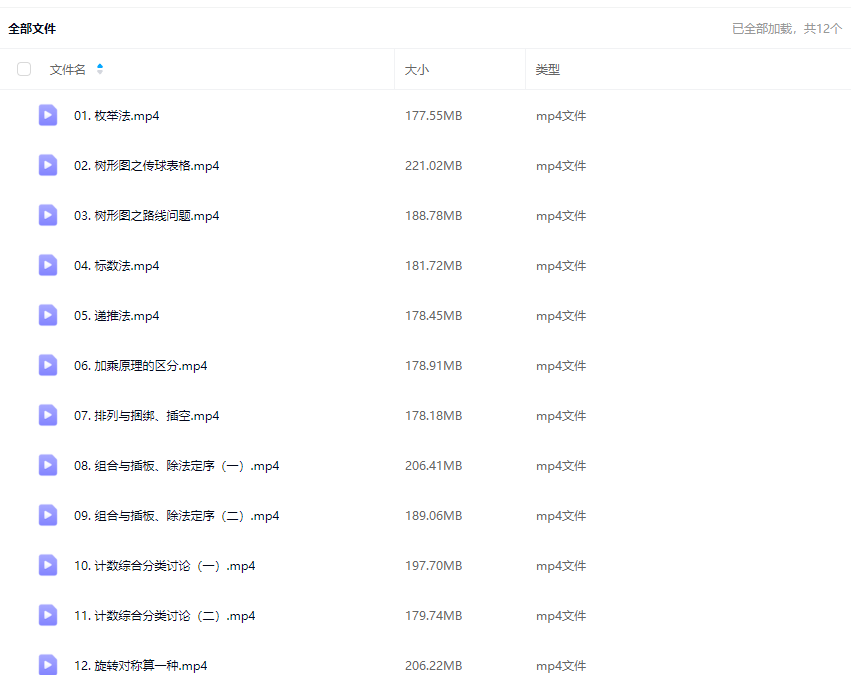
Task: Open file 11. 计数综合分类讨论（二）.mp4
Action: 164,616
